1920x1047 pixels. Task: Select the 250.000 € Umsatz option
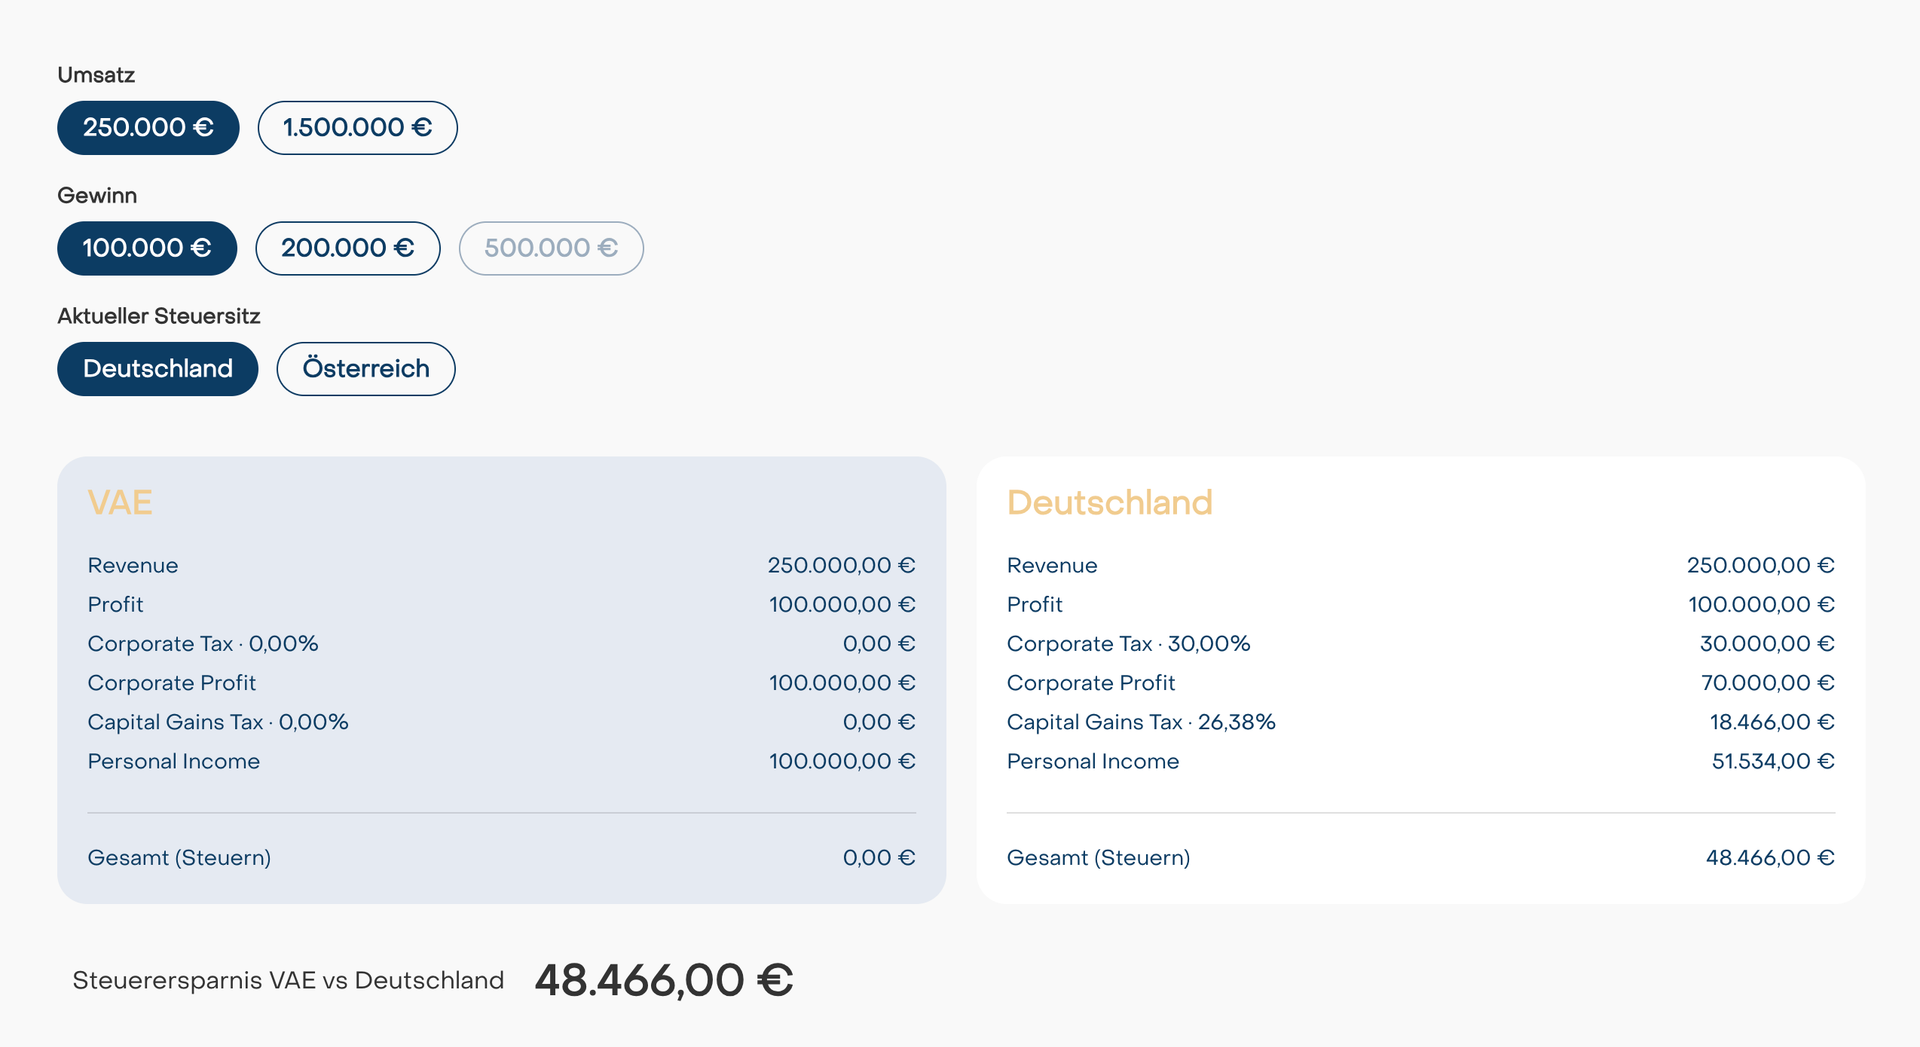click(x=147, y=127)
